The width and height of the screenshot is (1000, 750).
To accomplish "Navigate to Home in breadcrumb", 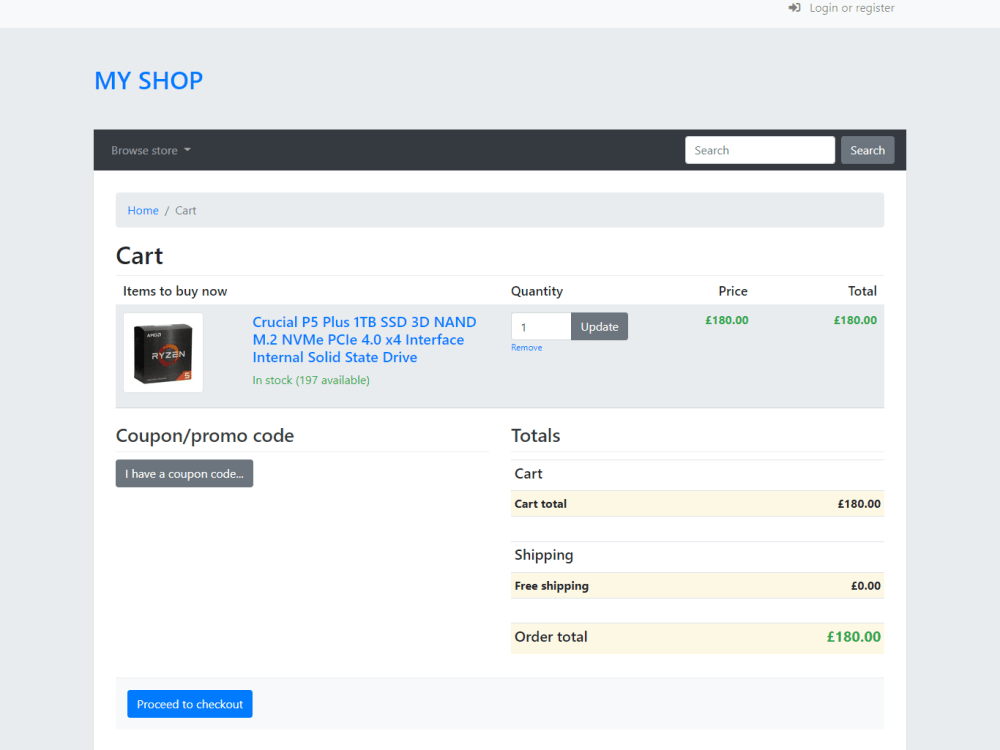I will [x=143, y=210].
